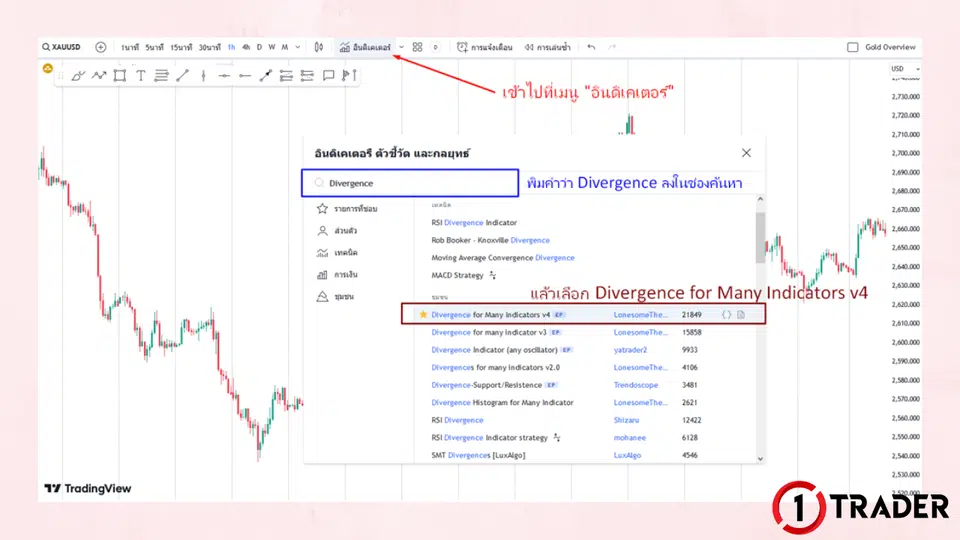
Task: Click the Divergence search input field
Action: (410, 183)
